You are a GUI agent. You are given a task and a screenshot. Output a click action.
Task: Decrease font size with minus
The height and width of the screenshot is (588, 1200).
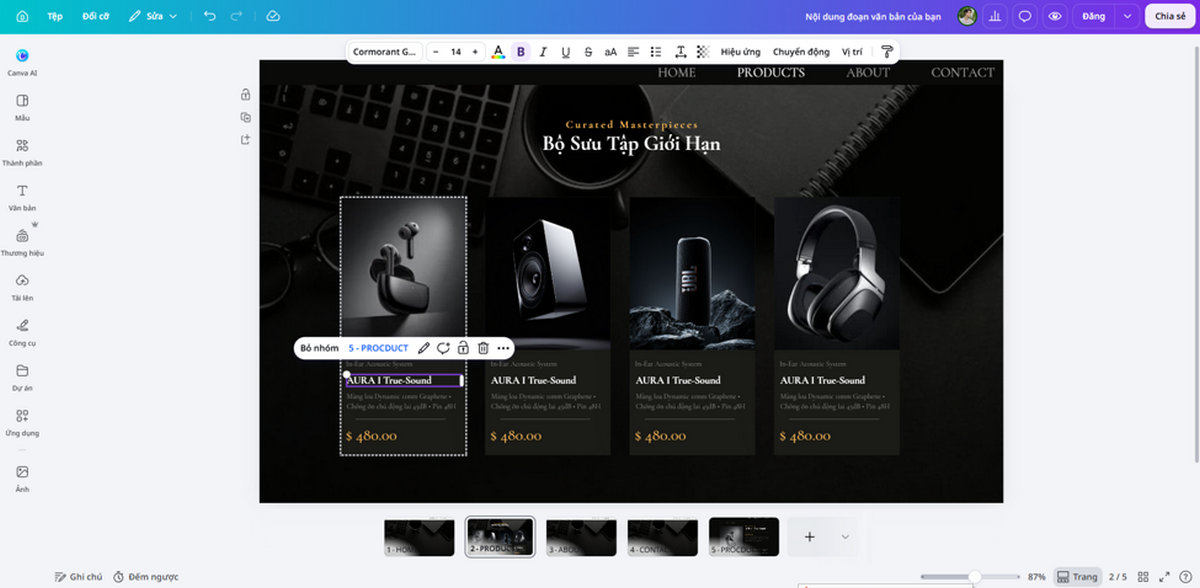[436, 52]
